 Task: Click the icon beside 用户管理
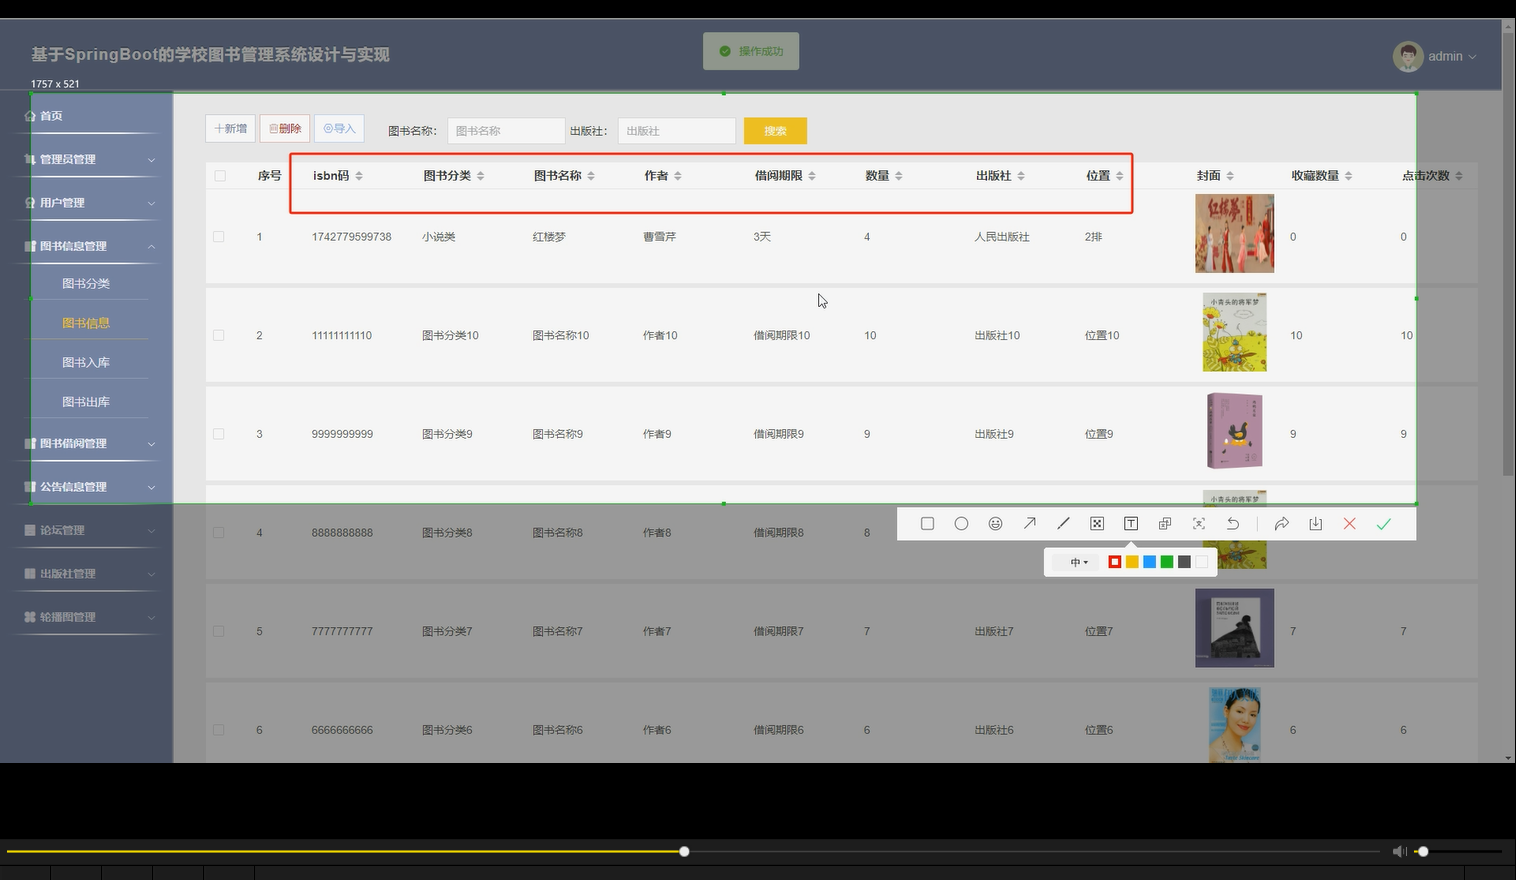pos(30,203)
